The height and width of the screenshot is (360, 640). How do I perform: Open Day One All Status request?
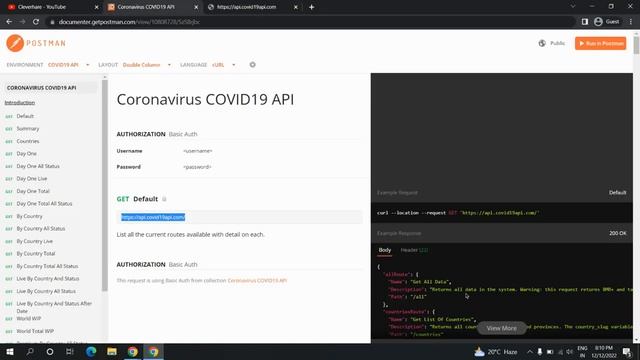(x=38, y=166)
